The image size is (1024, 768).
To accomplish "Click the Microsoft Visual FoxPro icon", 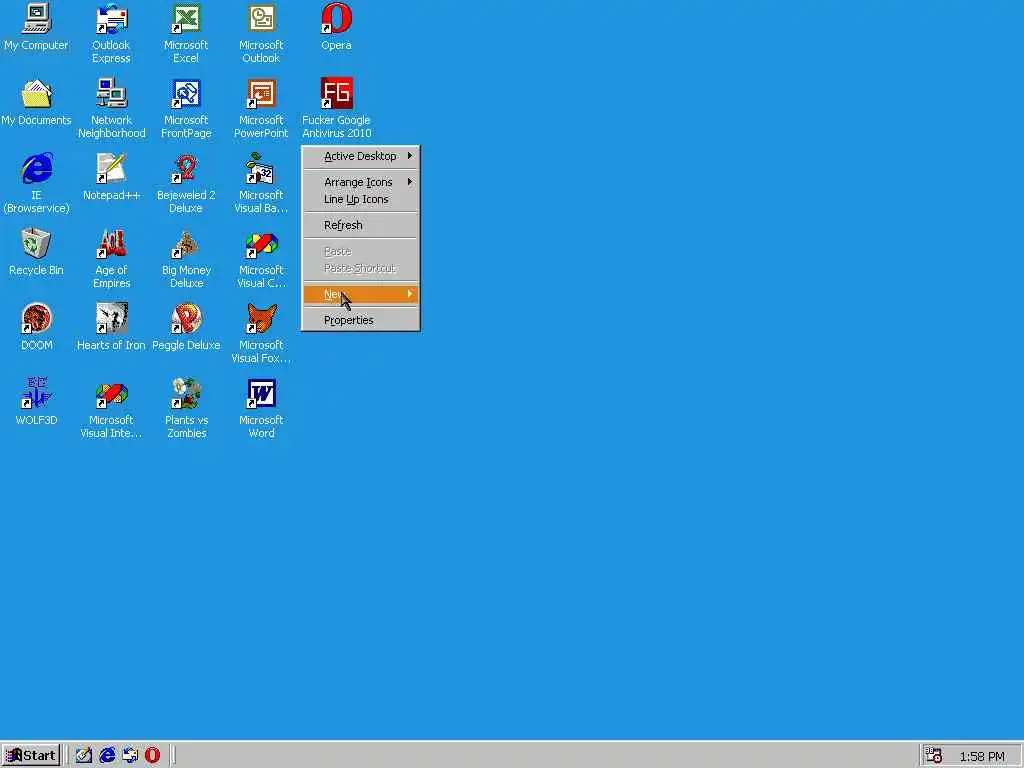I will 261,333.
